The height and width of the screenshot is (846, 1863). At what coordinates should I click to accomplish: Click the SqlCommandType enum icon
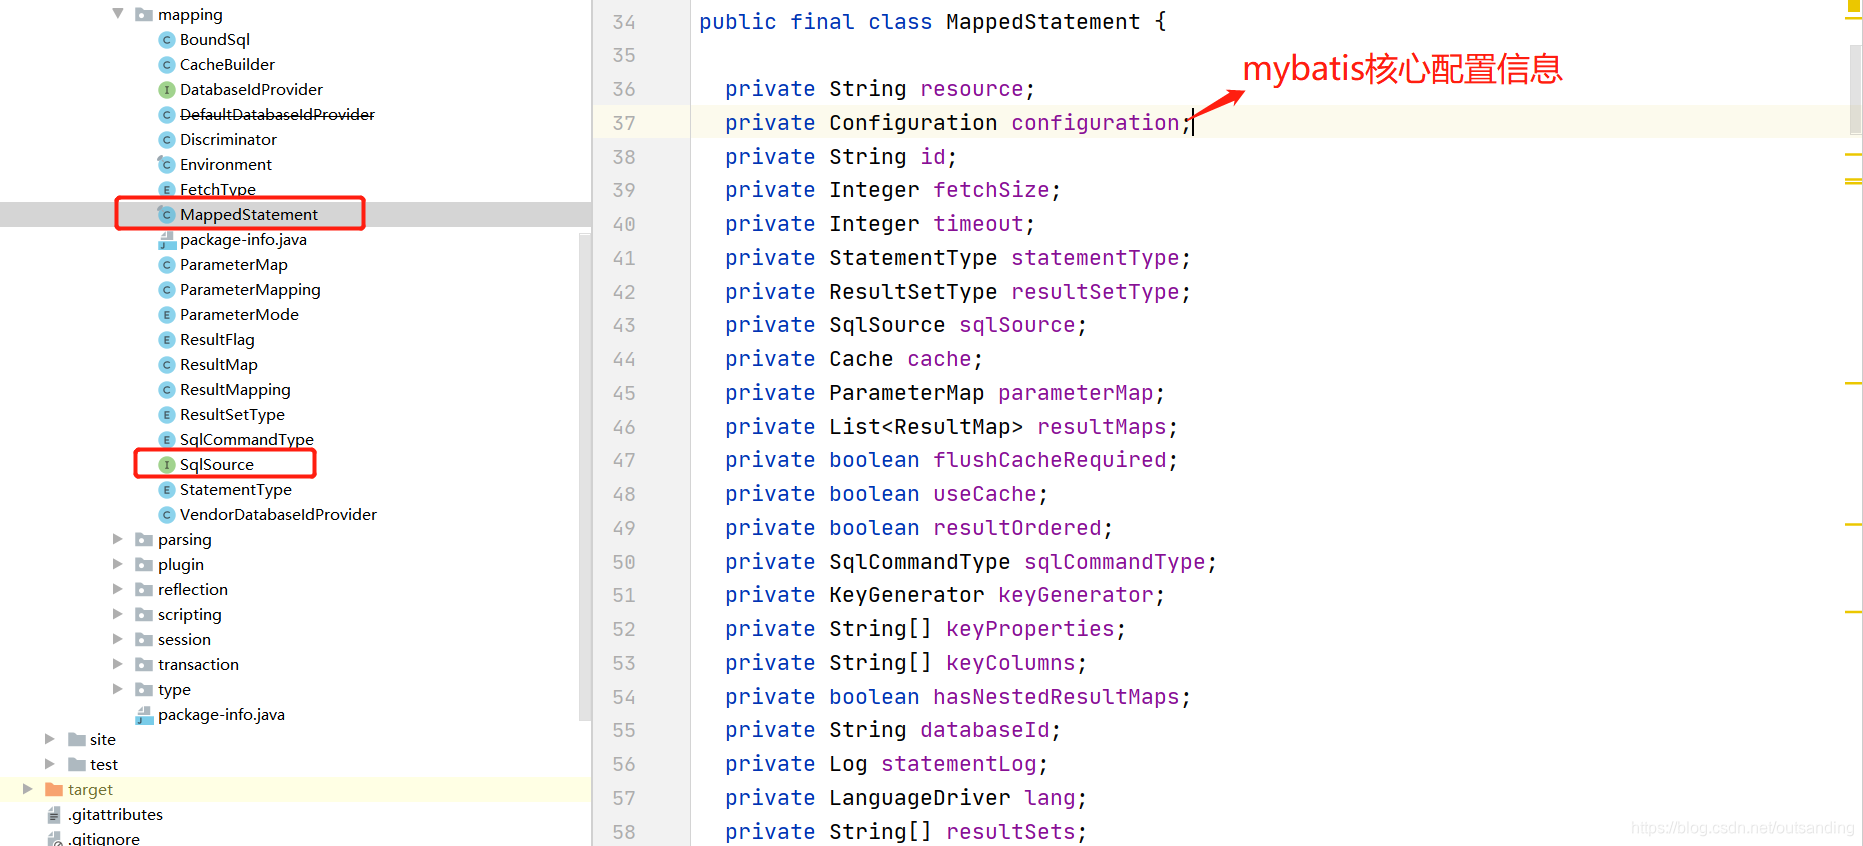pos(167,440)
